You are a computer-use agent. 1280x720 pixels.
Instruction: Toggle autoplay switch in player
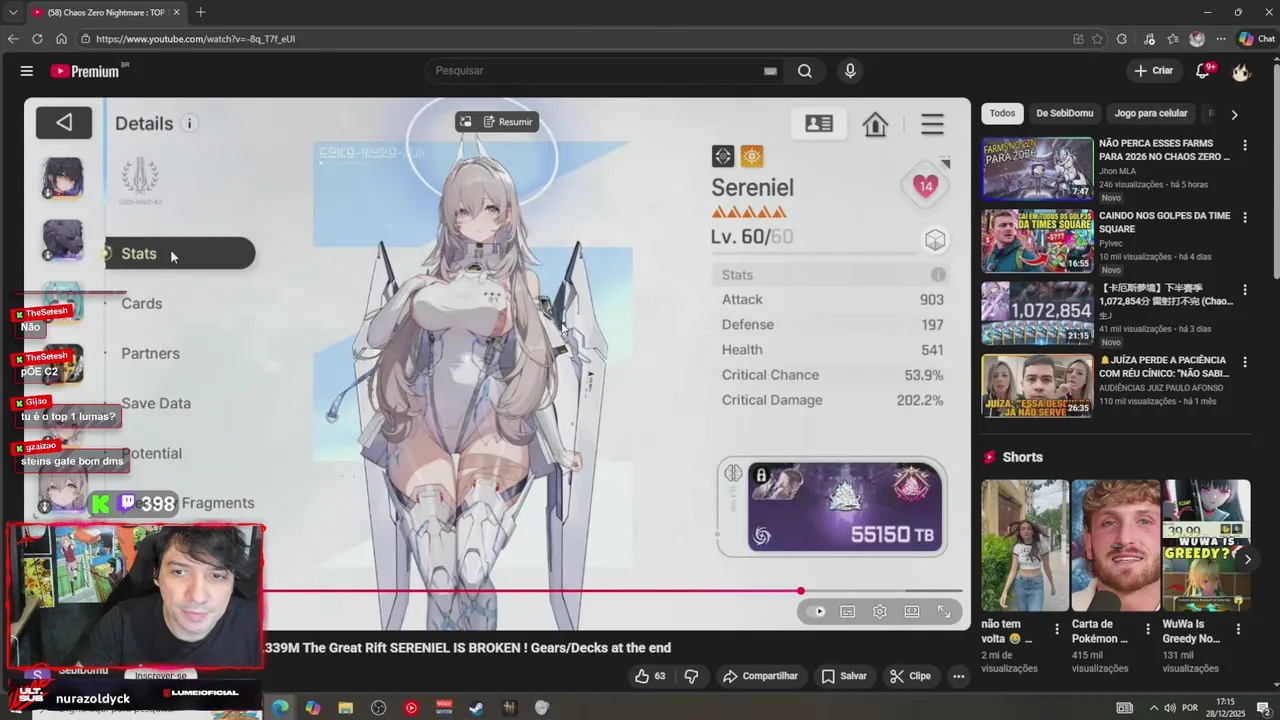pyautogui.click(x=817, y=612)
